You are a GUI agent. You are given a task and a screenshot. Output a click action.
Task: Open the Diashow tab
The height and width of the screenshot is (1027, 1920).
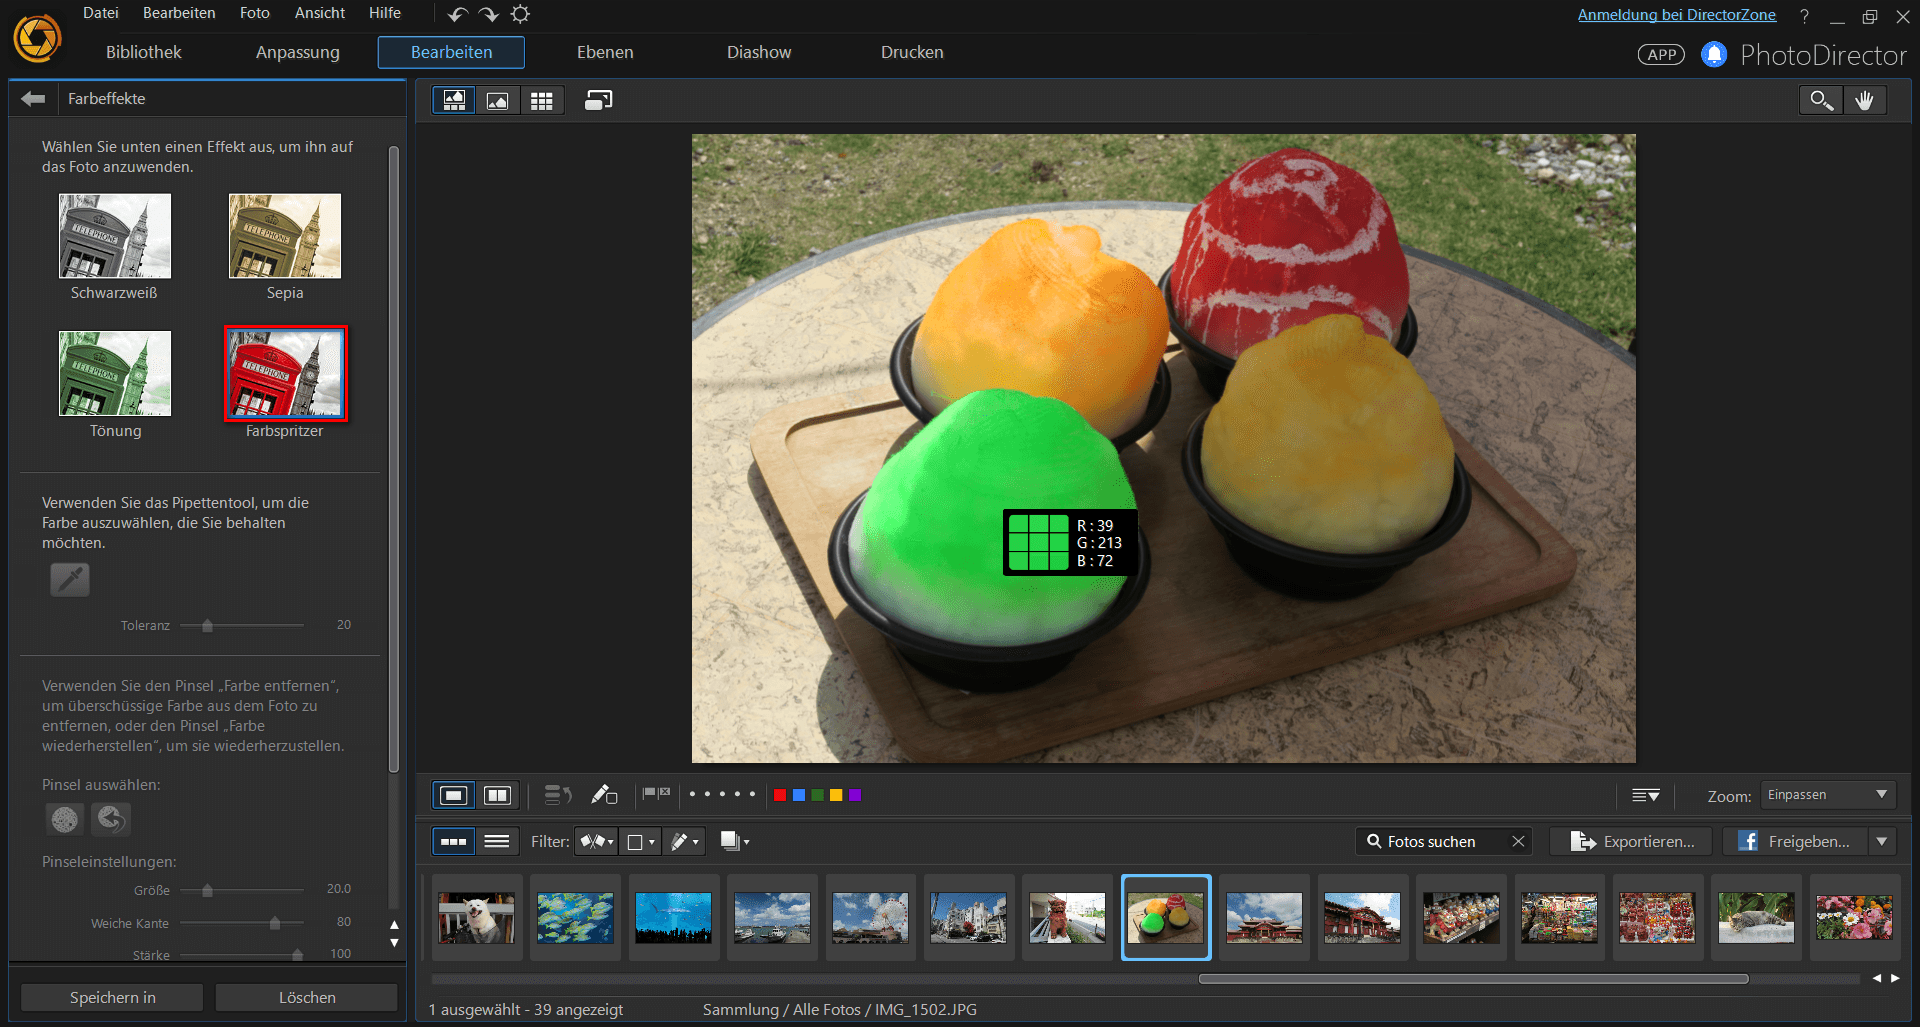(x=759, y=52)
